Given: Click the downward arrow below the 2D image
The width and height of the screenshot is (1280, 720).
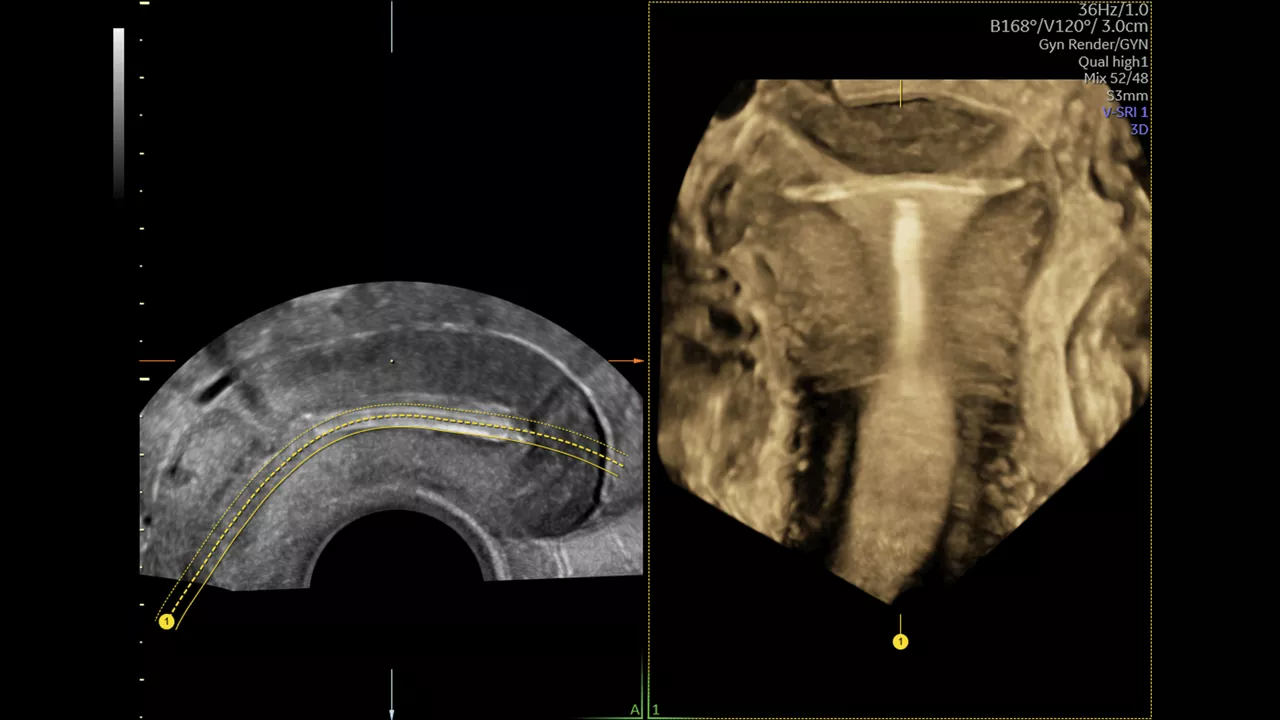Looking at the screenshot, I should (x=391, y=694).
